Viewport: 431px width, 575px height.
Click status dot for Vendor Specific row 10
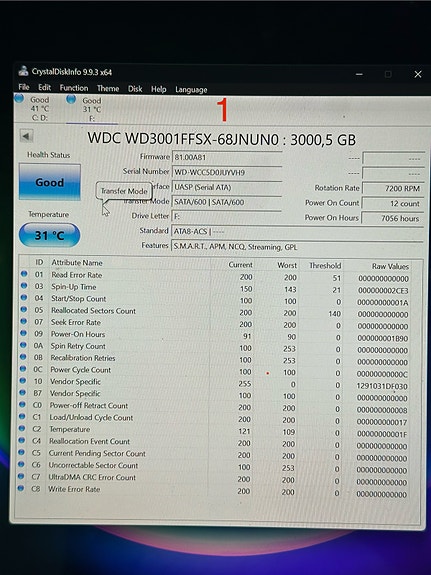(x=23, y=380)
